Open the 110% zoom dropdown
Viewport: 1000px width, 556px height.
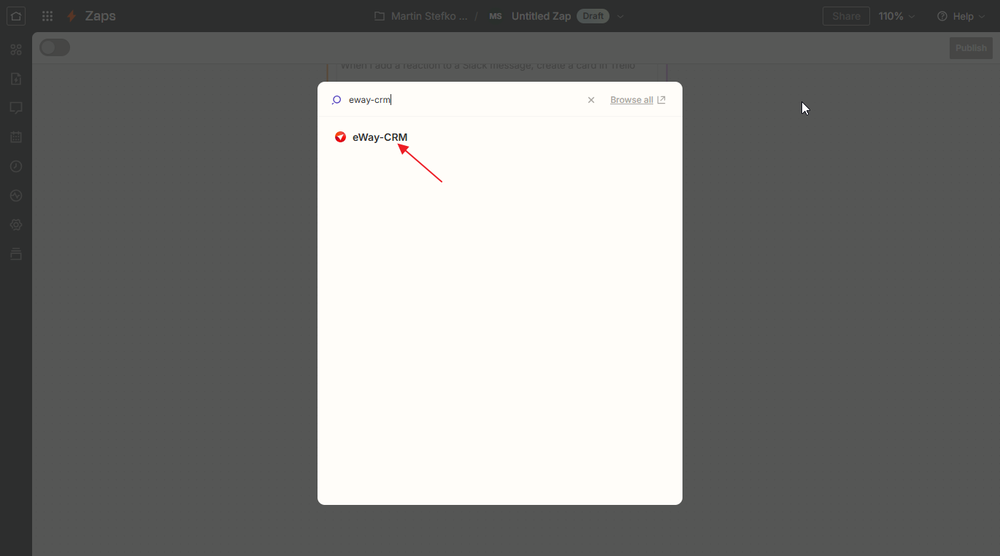(897, 16)
